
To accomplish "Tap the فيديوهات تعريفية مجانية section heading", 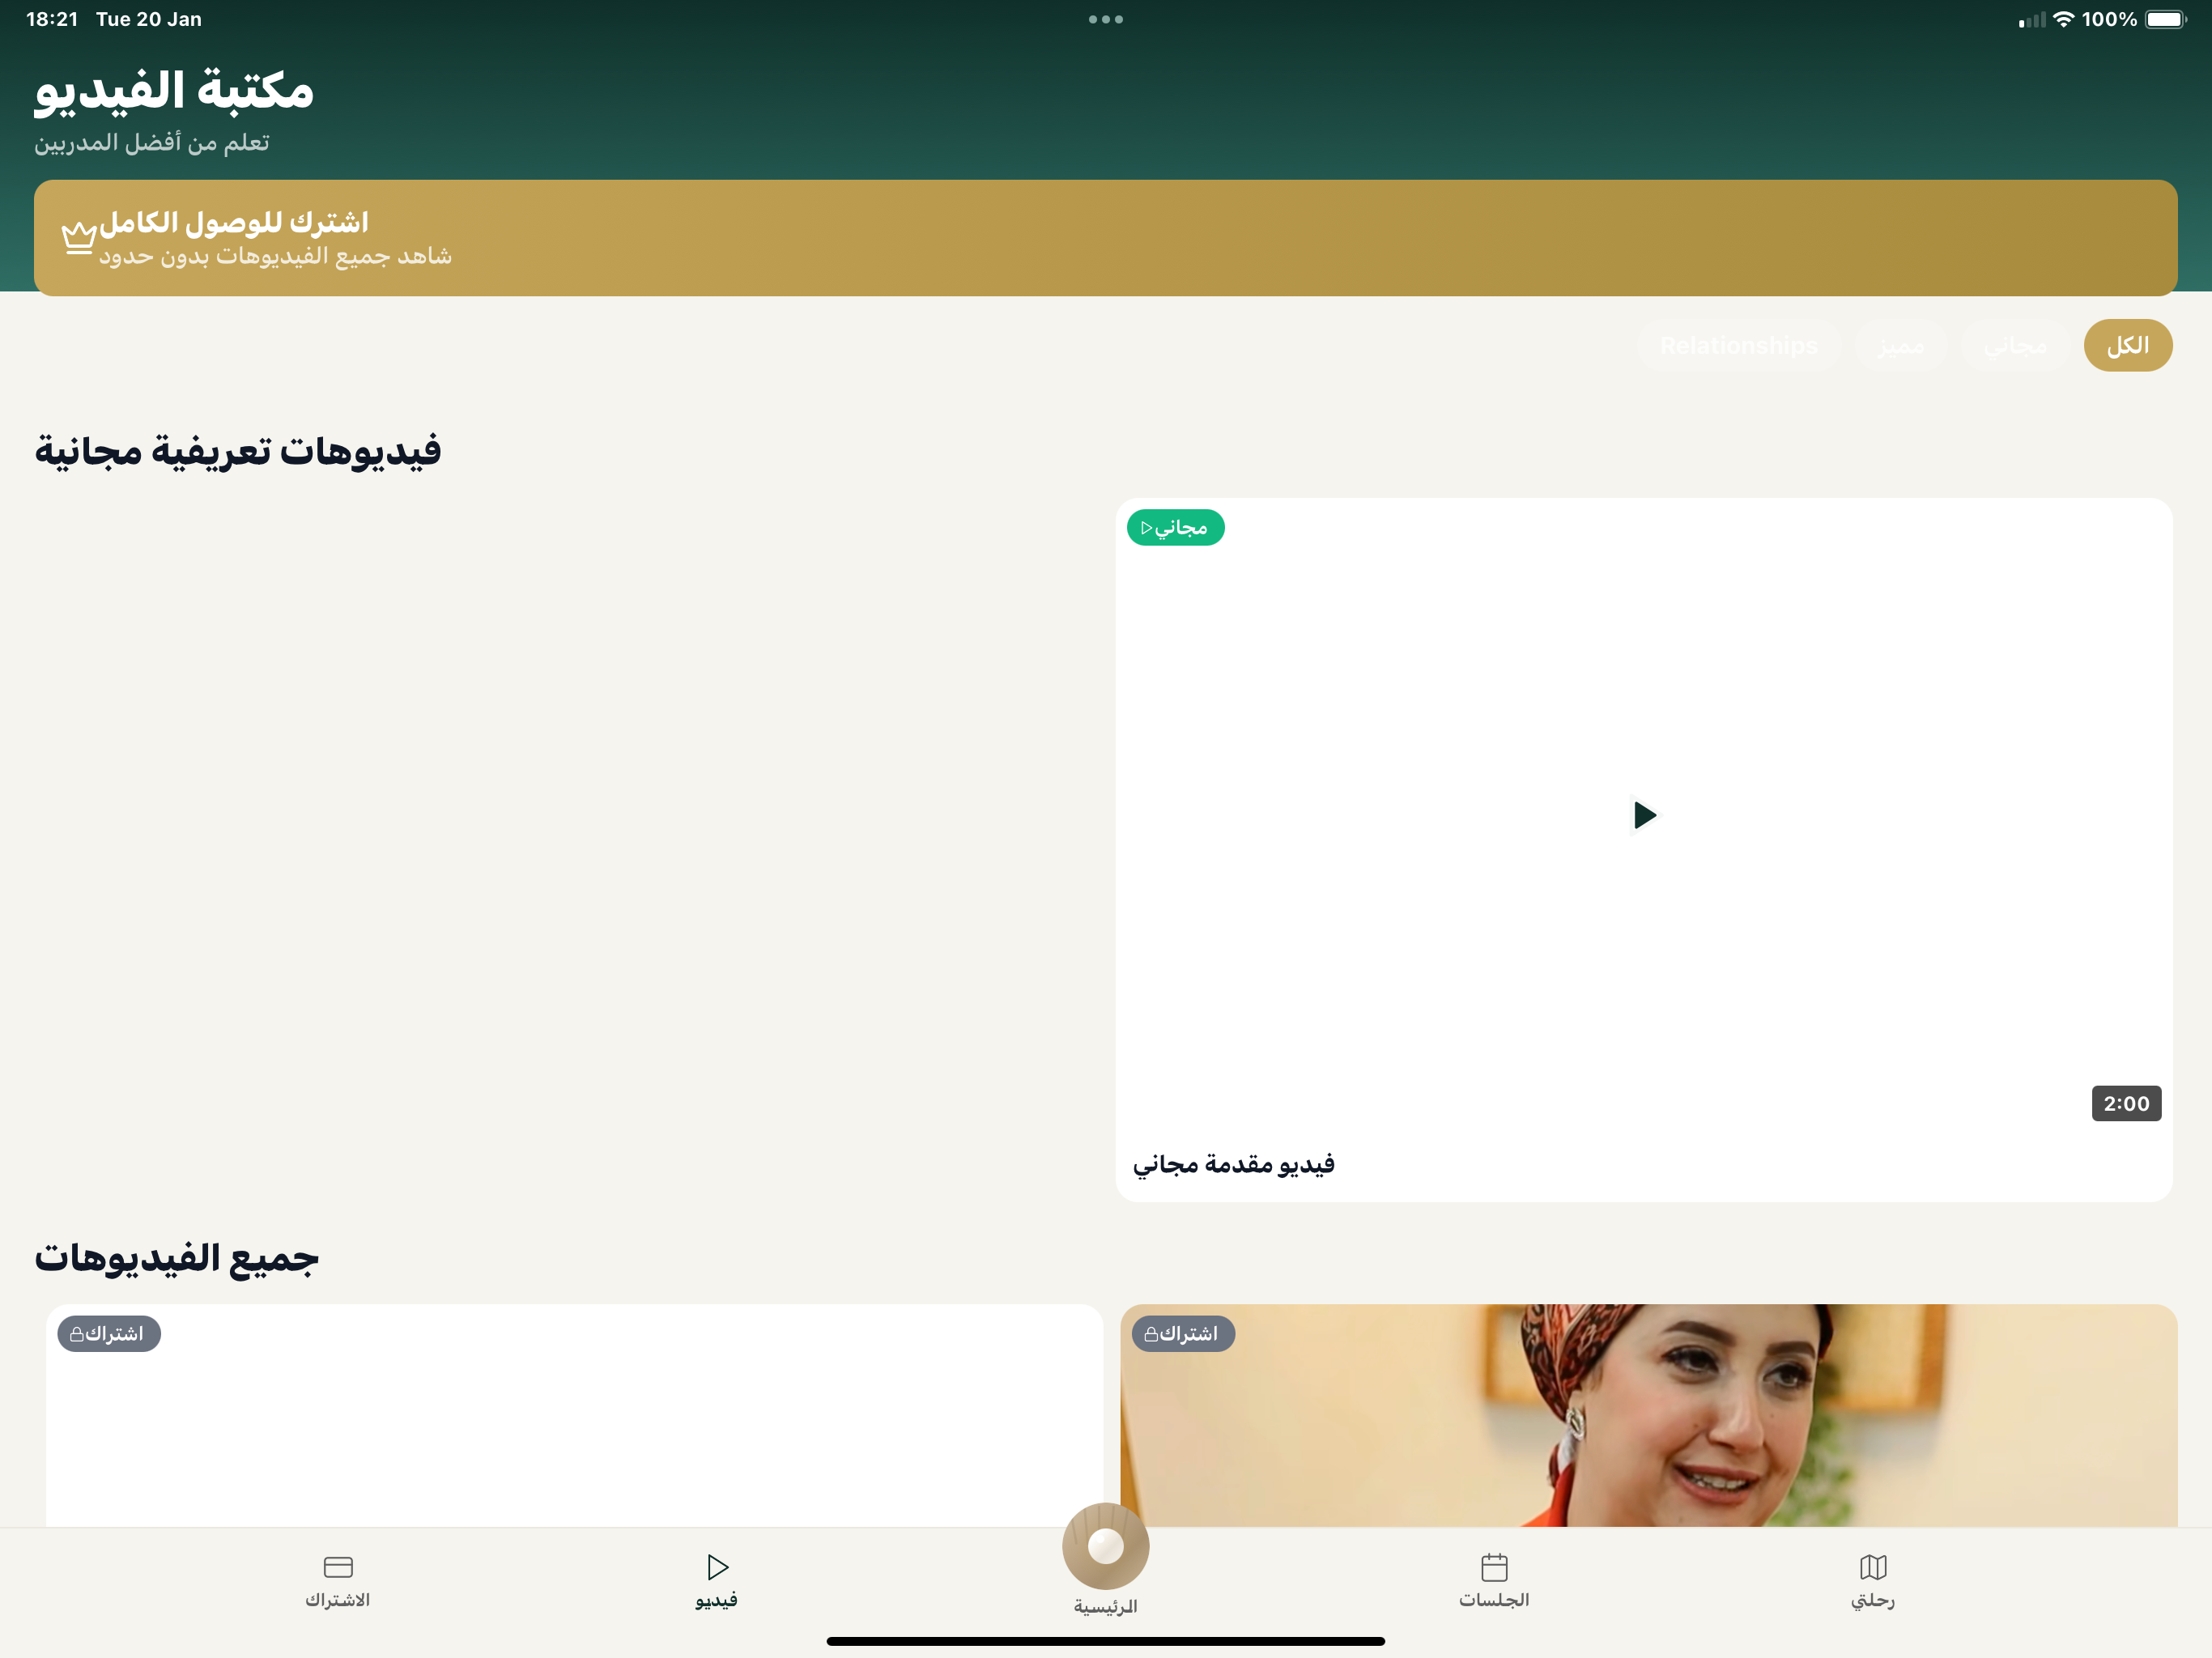I will point(238,450).
